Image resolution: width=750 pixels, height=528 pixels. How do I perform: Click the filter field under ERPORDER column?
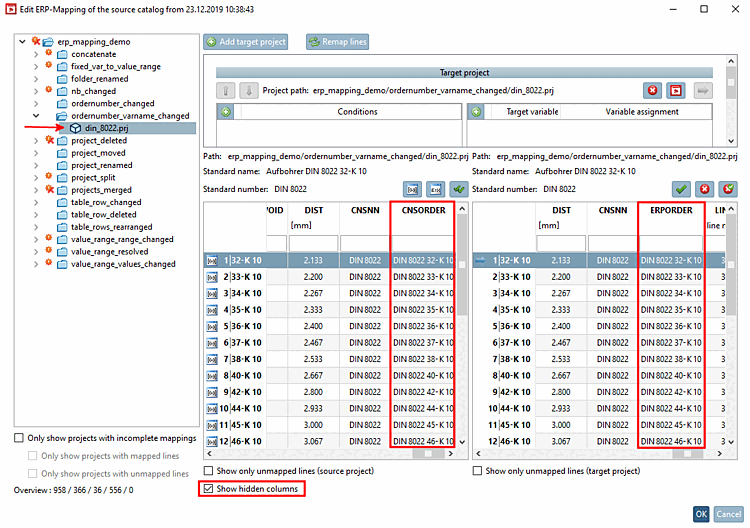pyautogui.click(x=671, y=243)
